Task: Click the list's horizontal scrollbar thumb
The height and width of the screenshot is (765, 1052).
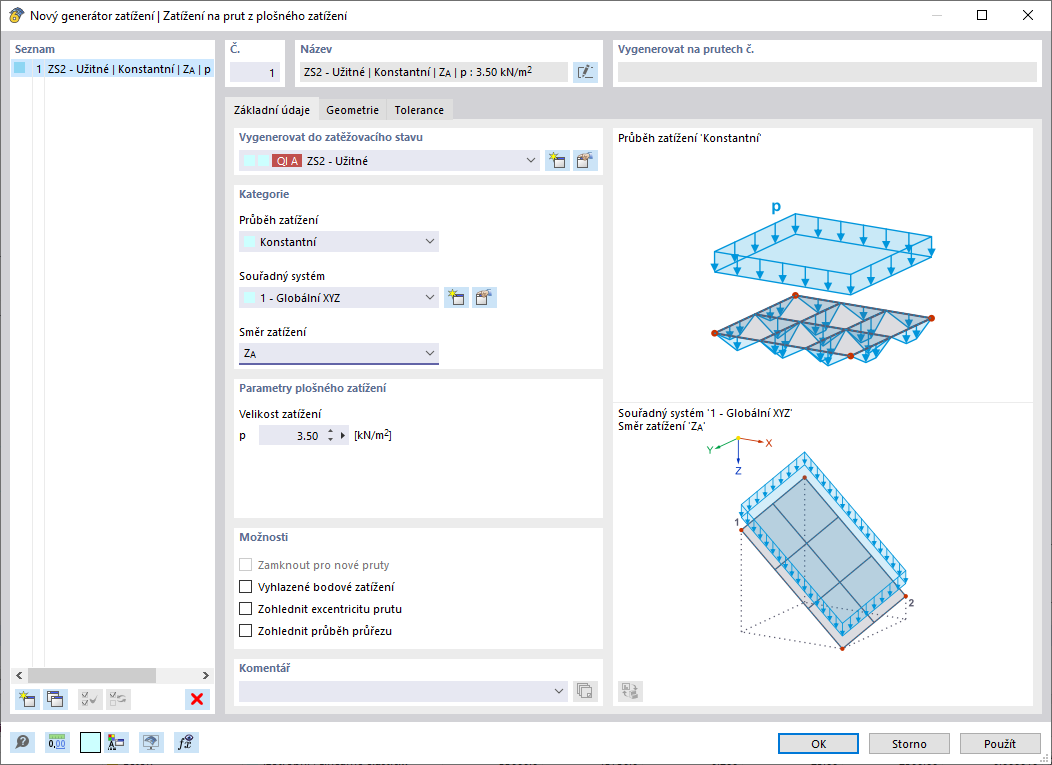Action: [91, 675]
